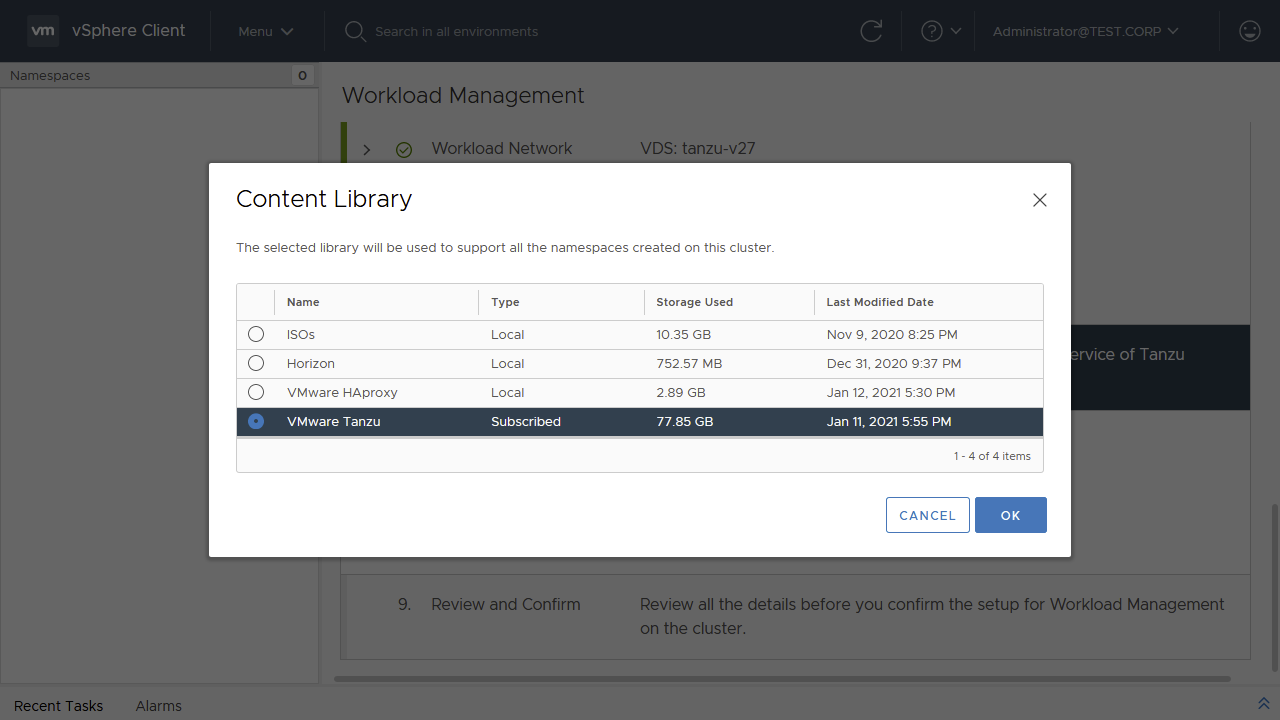
Task: Click the 2.89 GB storage cell
Action: (681, 392)
